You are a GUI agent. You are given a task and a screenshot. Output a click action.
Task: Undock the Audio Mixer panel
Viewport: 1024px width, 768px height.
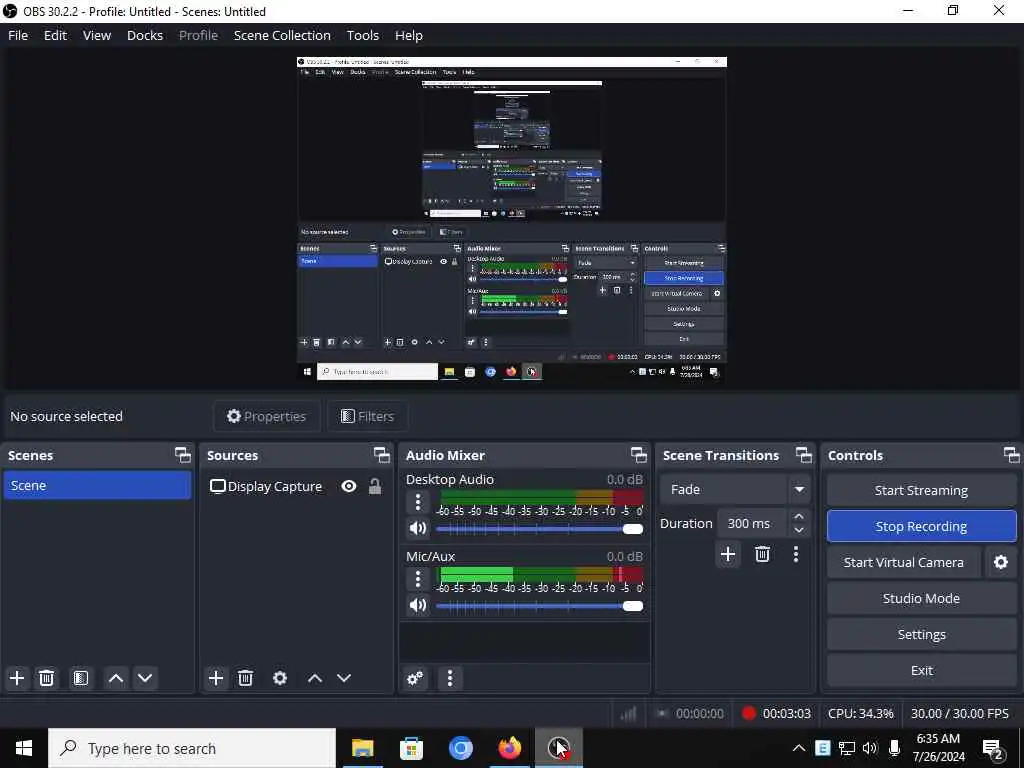coord(639,455)
